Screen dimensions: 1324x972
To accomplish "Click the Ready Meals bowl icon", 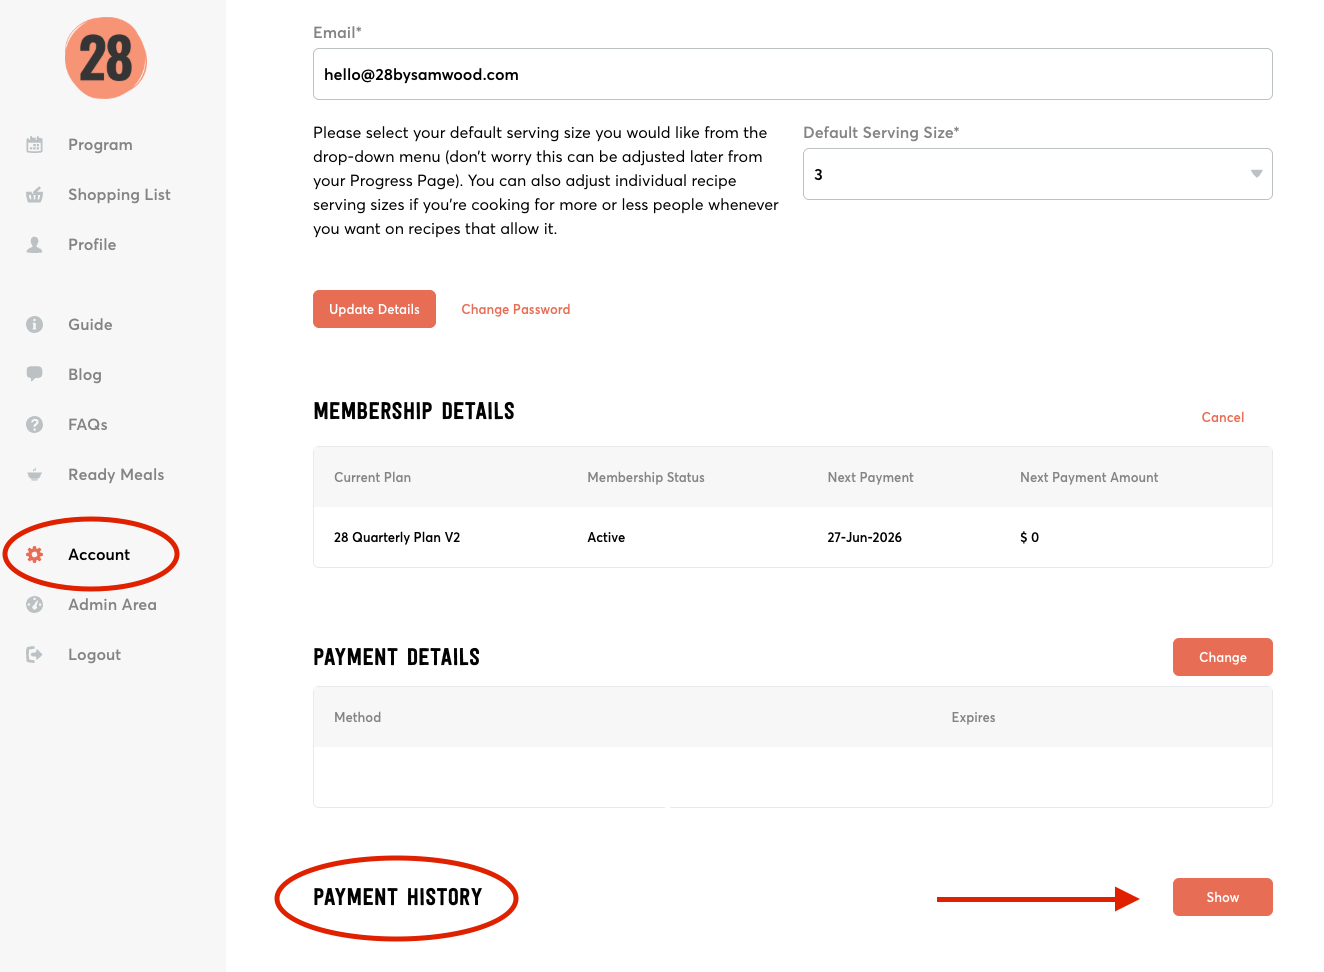I will click(34, 475).
